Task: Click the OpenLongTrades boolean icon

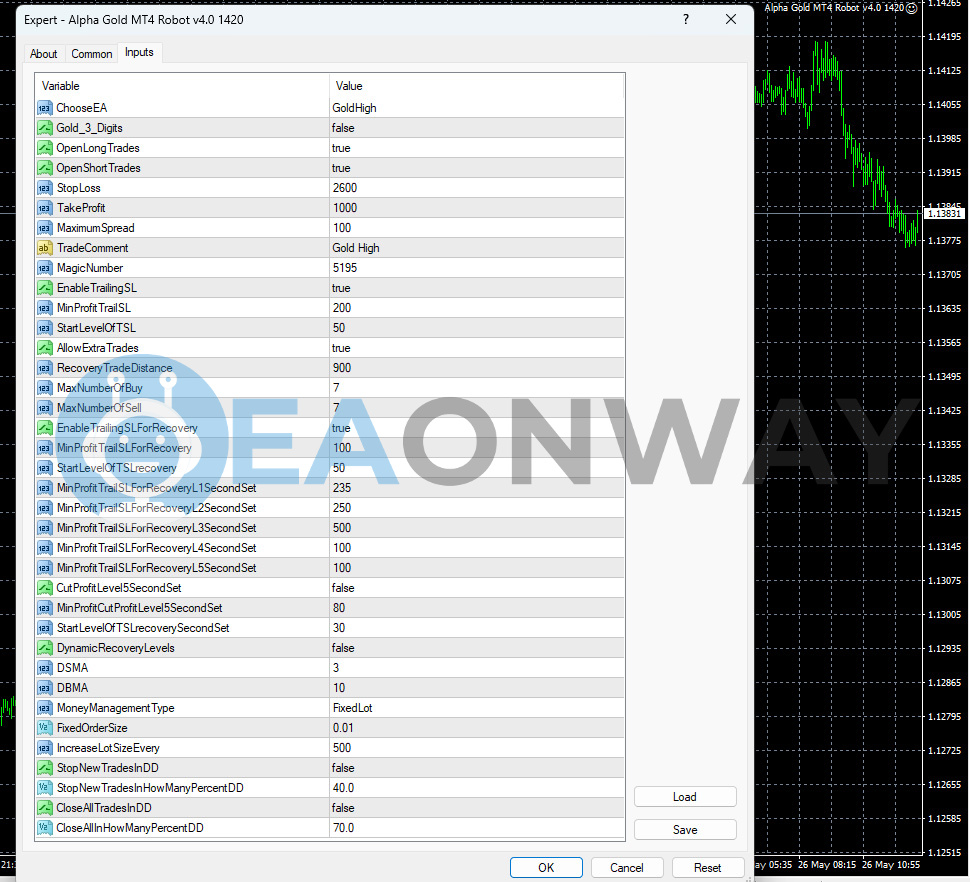Action: pos(45,148)
